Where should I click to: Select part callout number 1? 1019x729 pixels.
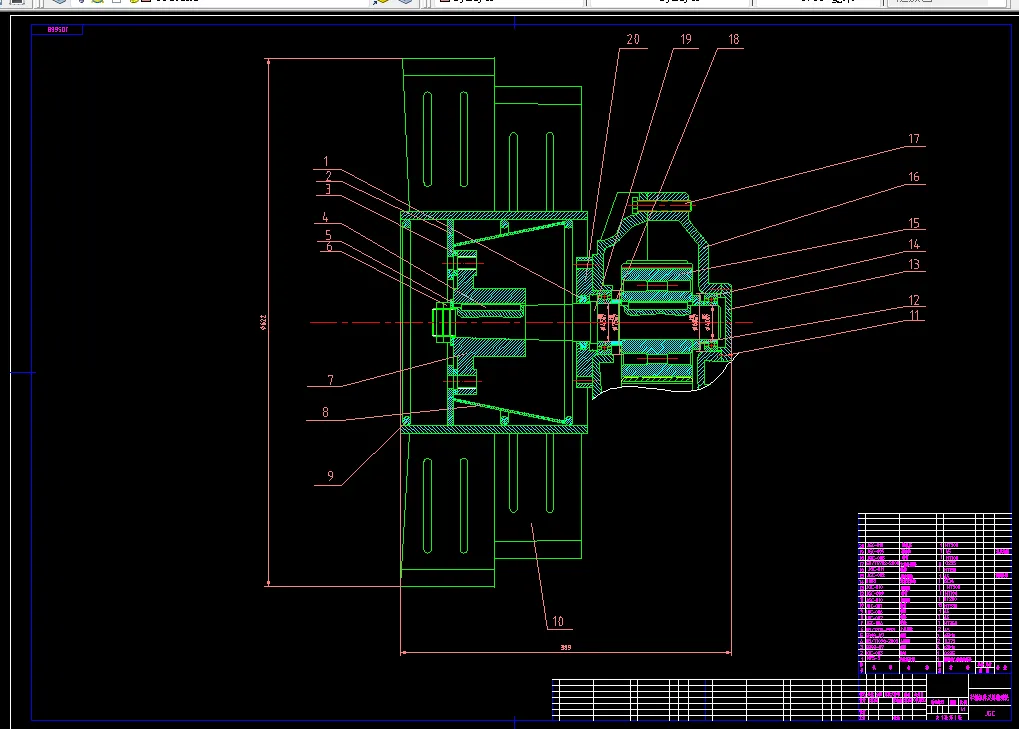[x=326, y=161]
